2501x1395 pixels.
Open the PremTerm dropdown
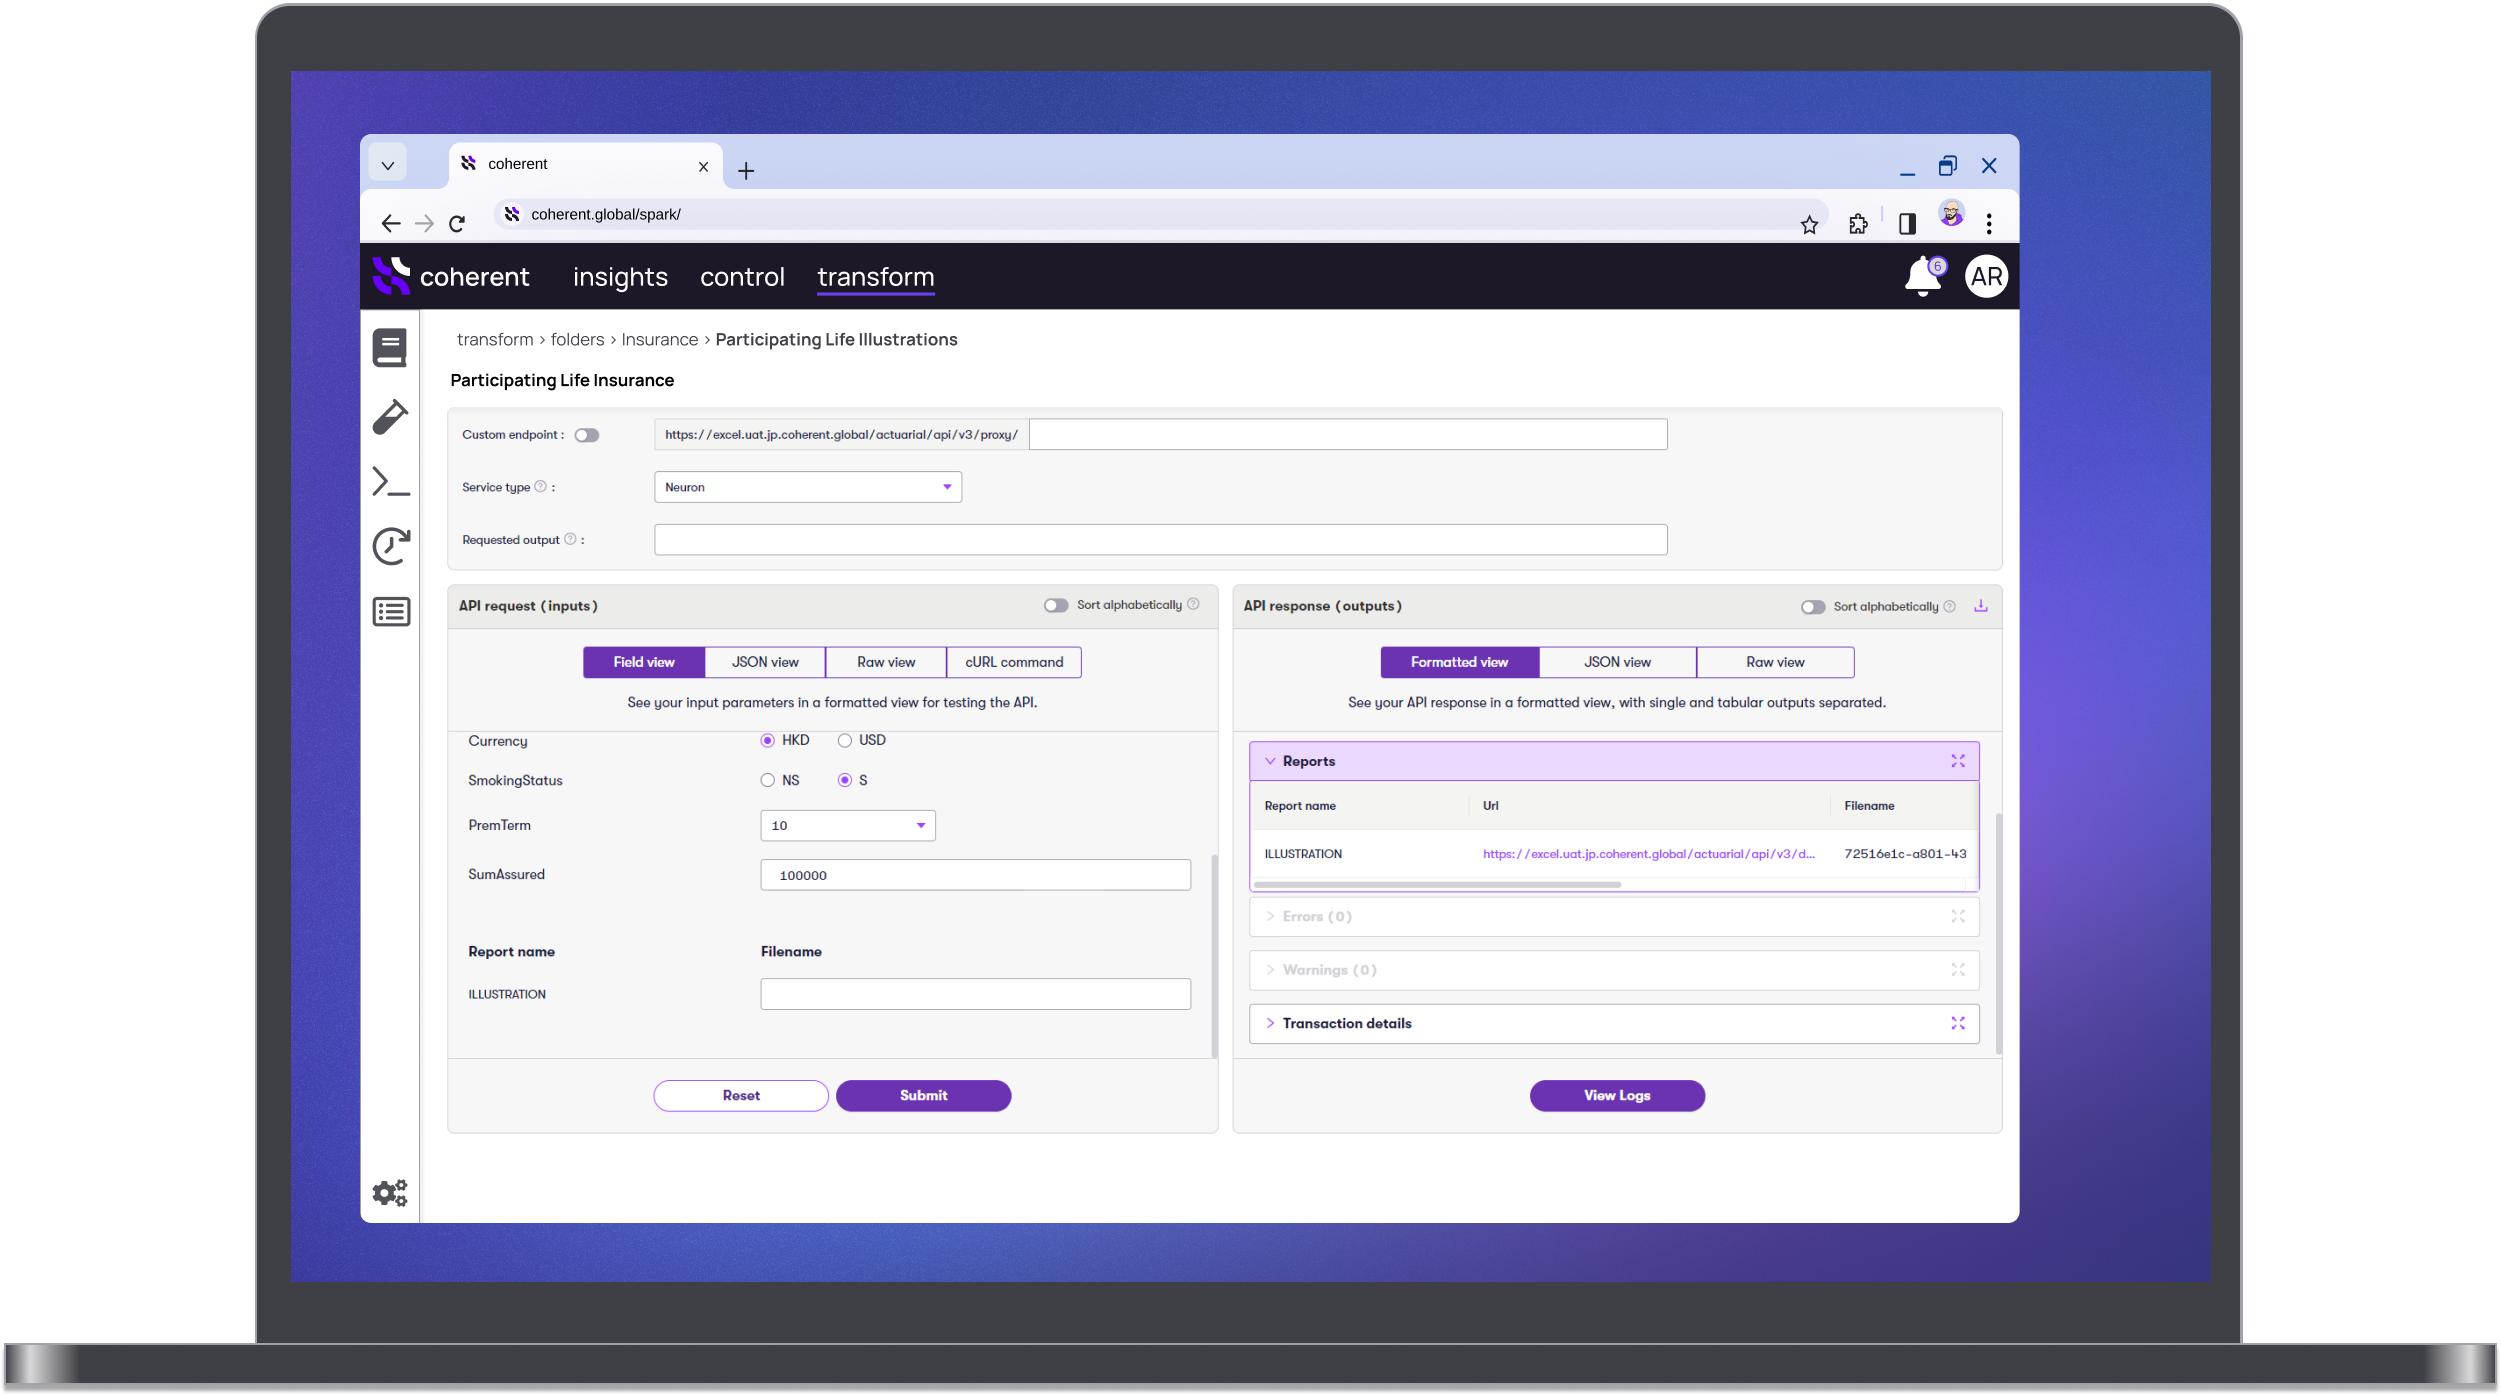(x=847, y=826)
